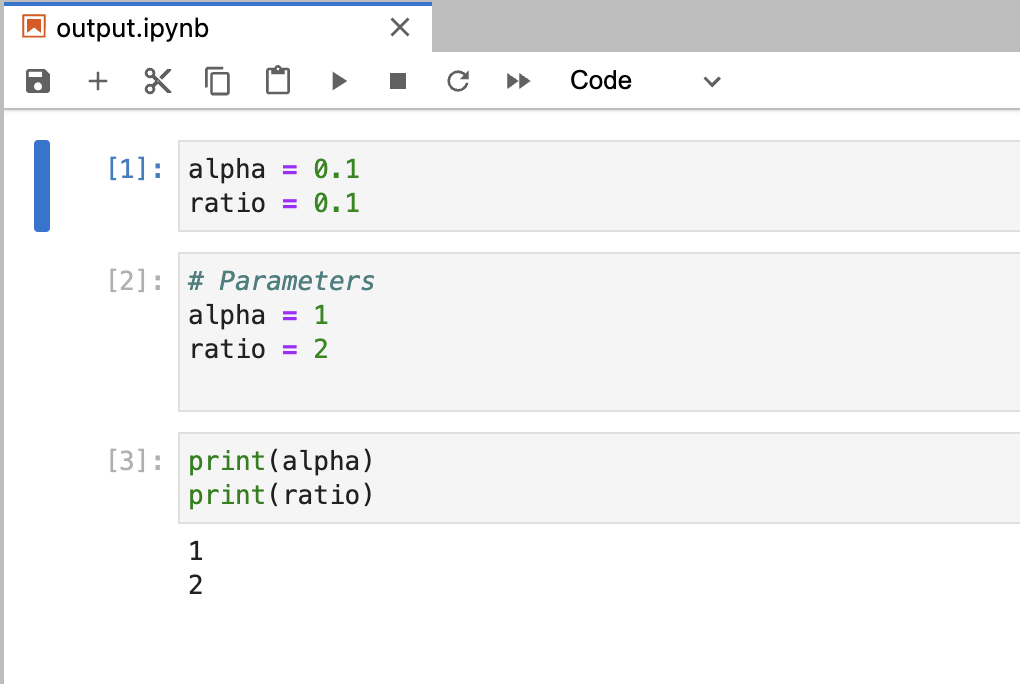Close the output.ipynb tab

(399, 27)
